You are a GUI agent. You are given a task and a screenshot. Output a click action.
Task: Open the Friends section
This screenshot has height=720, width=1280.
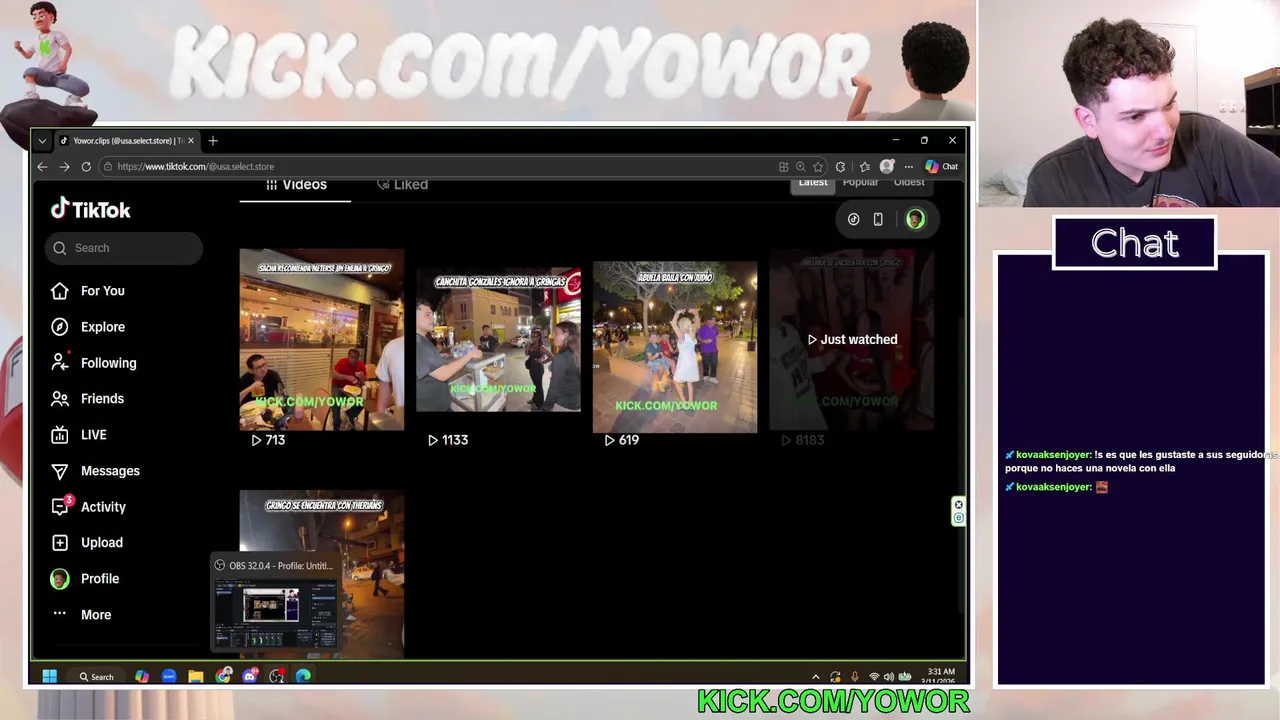(88, 399)
